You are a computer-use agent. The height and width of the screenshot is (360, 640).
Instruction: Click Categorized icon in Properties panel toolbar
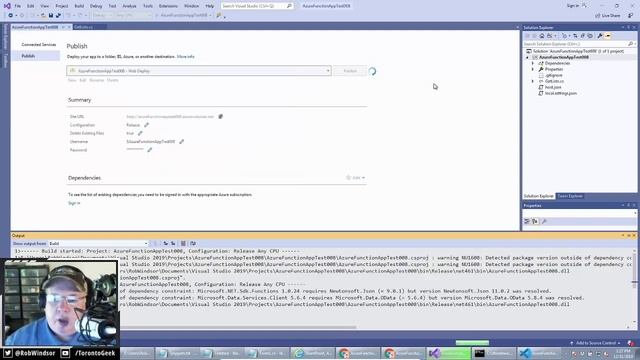(x=527, y=221)
